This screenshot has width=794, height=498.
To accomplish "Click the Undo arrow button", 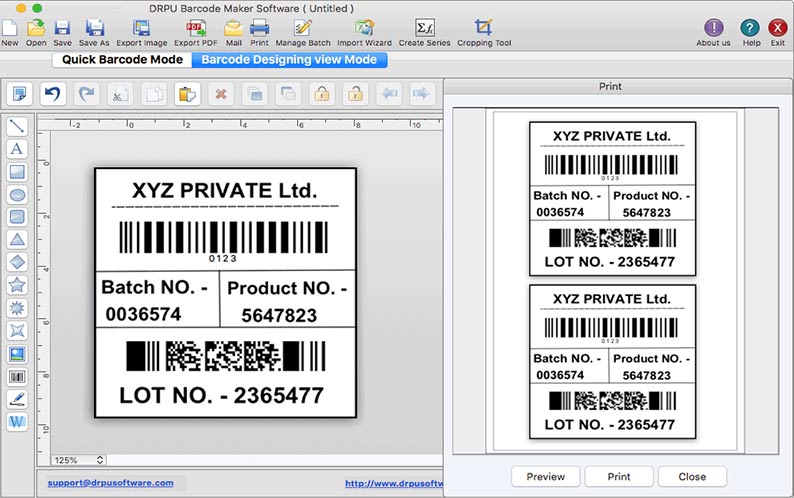I will pyautogui.click(x=53, y=94).
